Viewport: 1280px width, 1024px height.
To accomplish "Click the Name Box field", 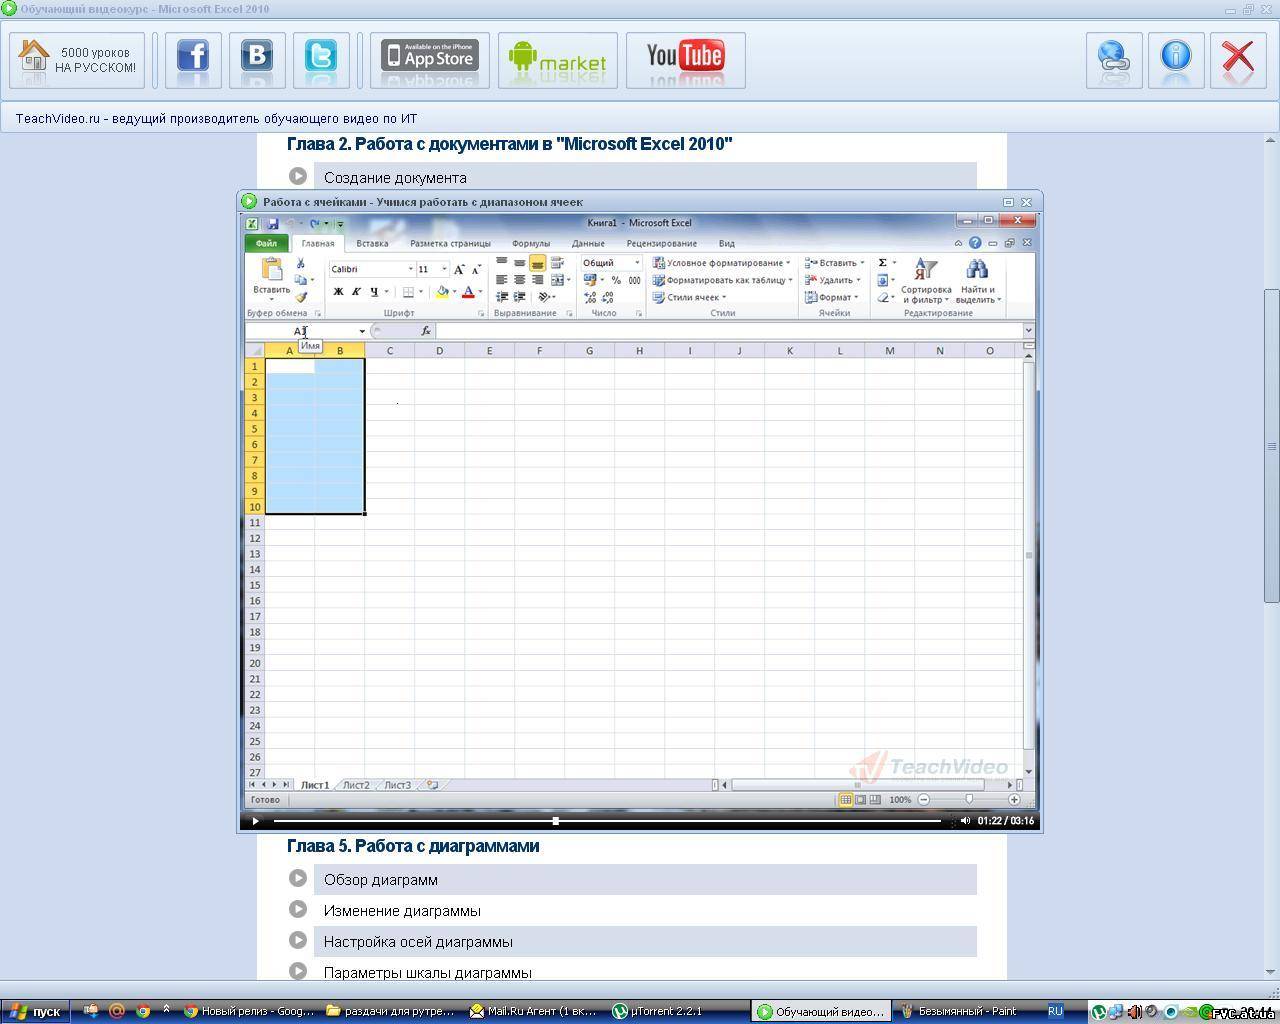I will pos(306,331).
